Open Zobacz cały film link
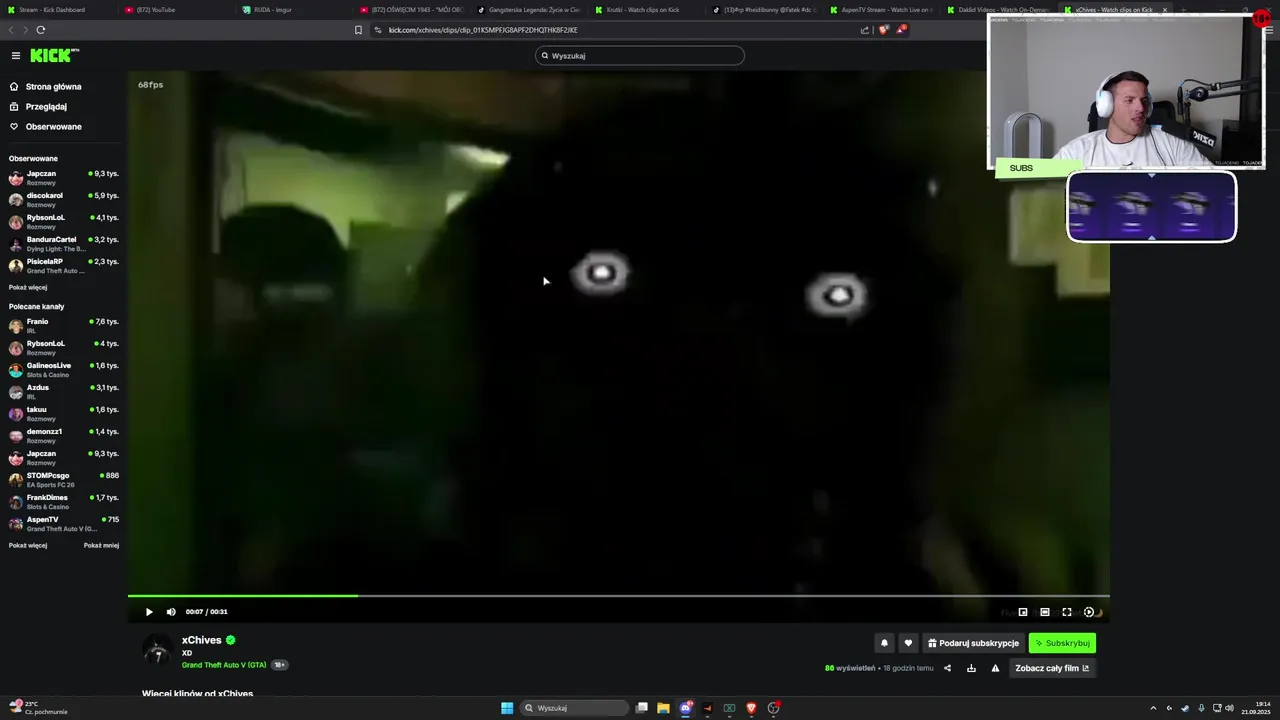This screenshot has height=720, width=1280. point(1052,668)
